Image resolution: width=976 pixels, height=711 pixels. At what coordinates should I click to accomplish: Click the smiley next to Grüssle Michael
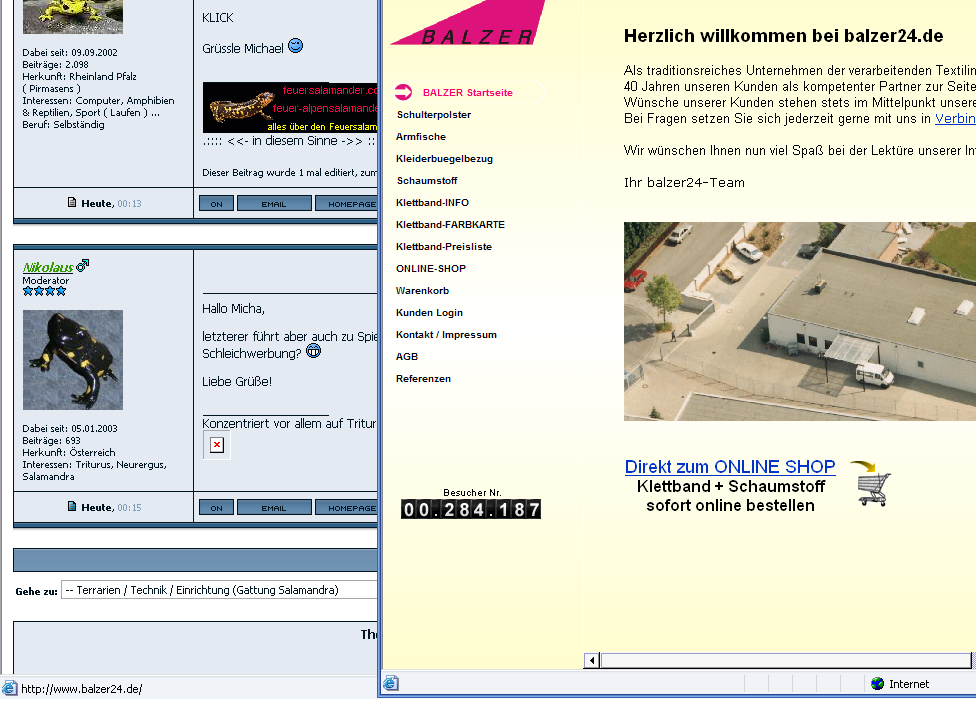coord(295,46)
